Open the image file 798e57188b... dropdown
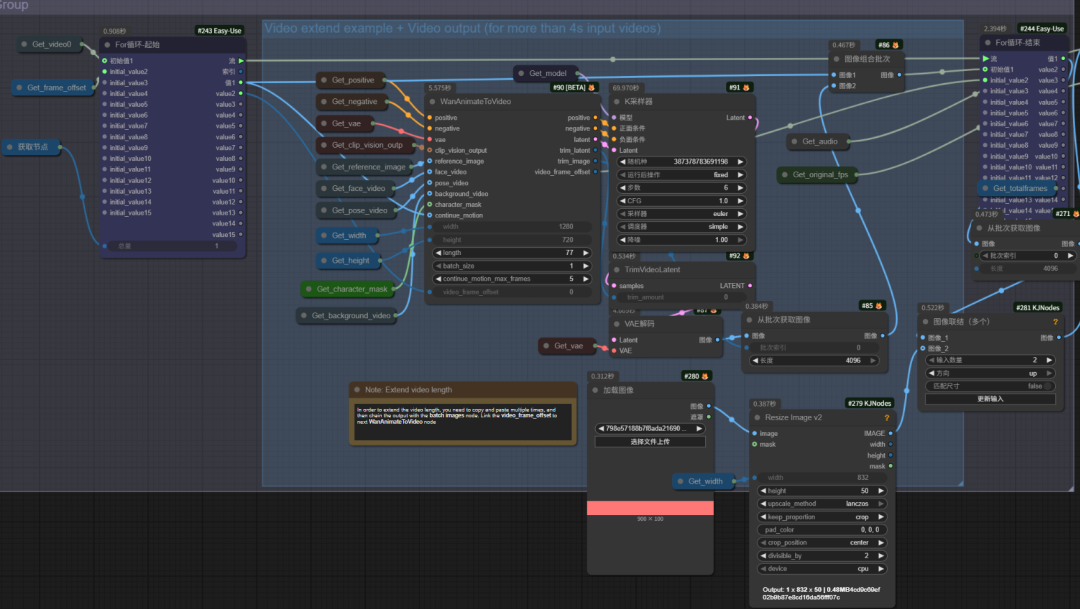Screen dimensions: 1080x609 coord(650,429)
